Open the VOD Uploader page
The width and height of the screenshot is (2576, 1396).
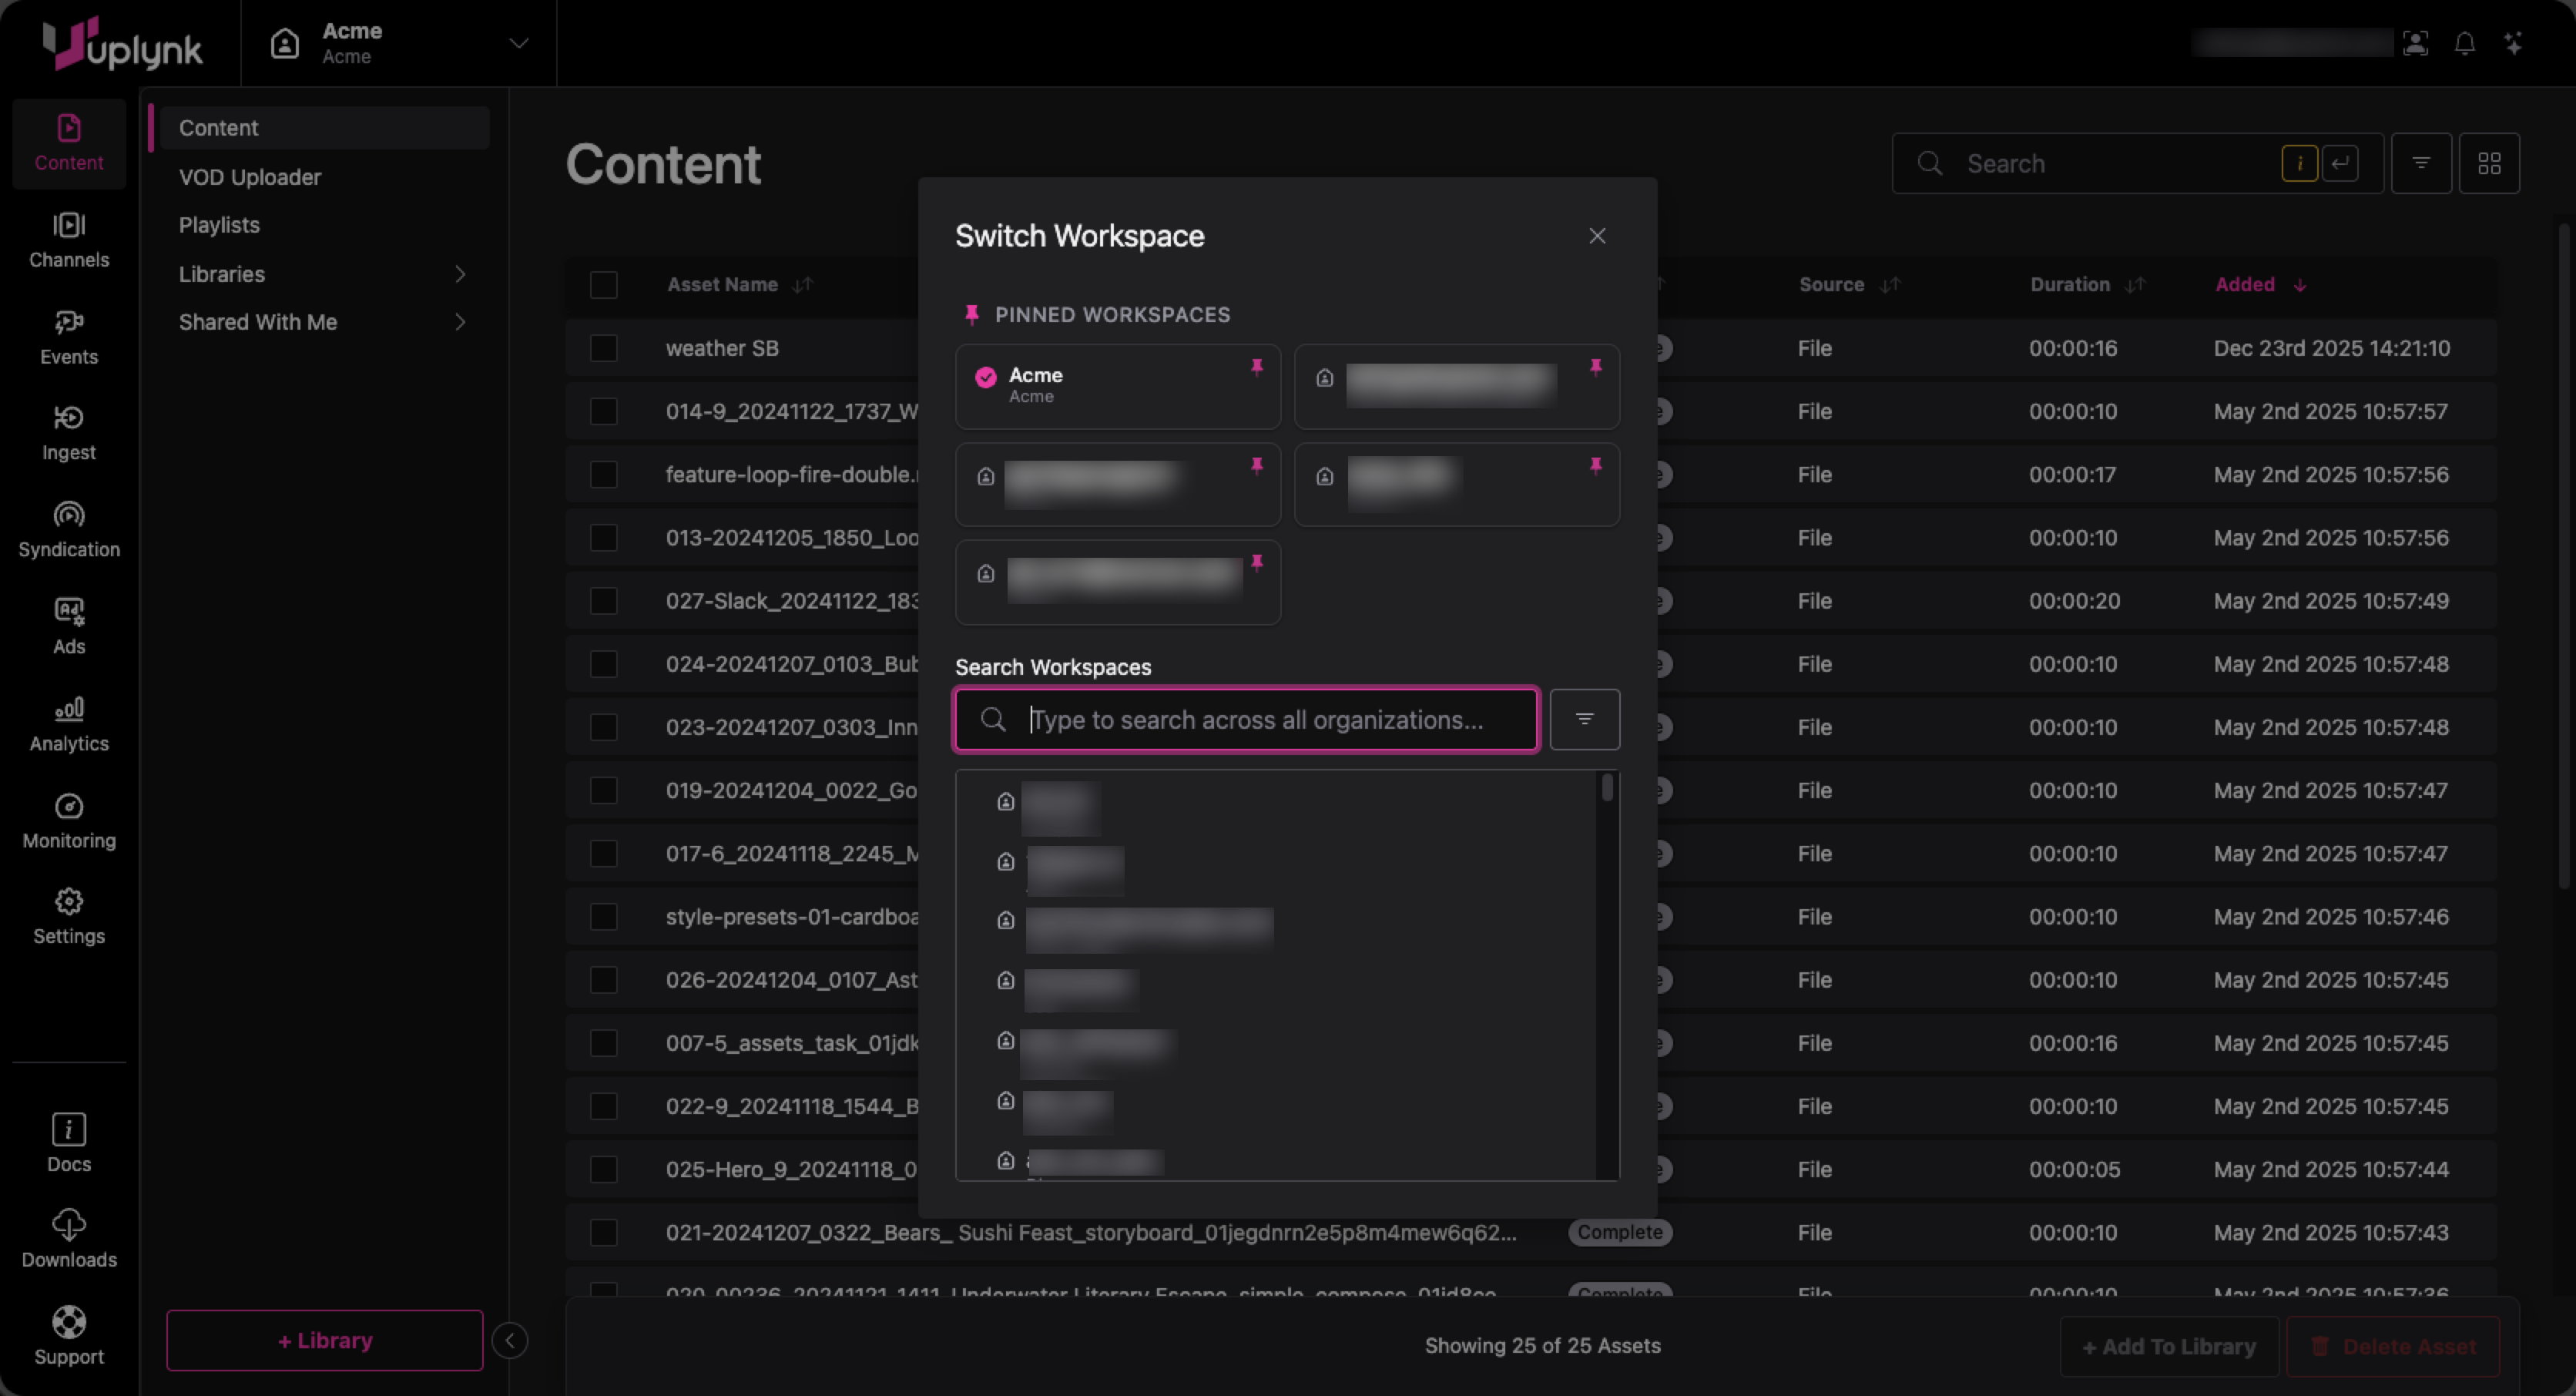[250, 177]
